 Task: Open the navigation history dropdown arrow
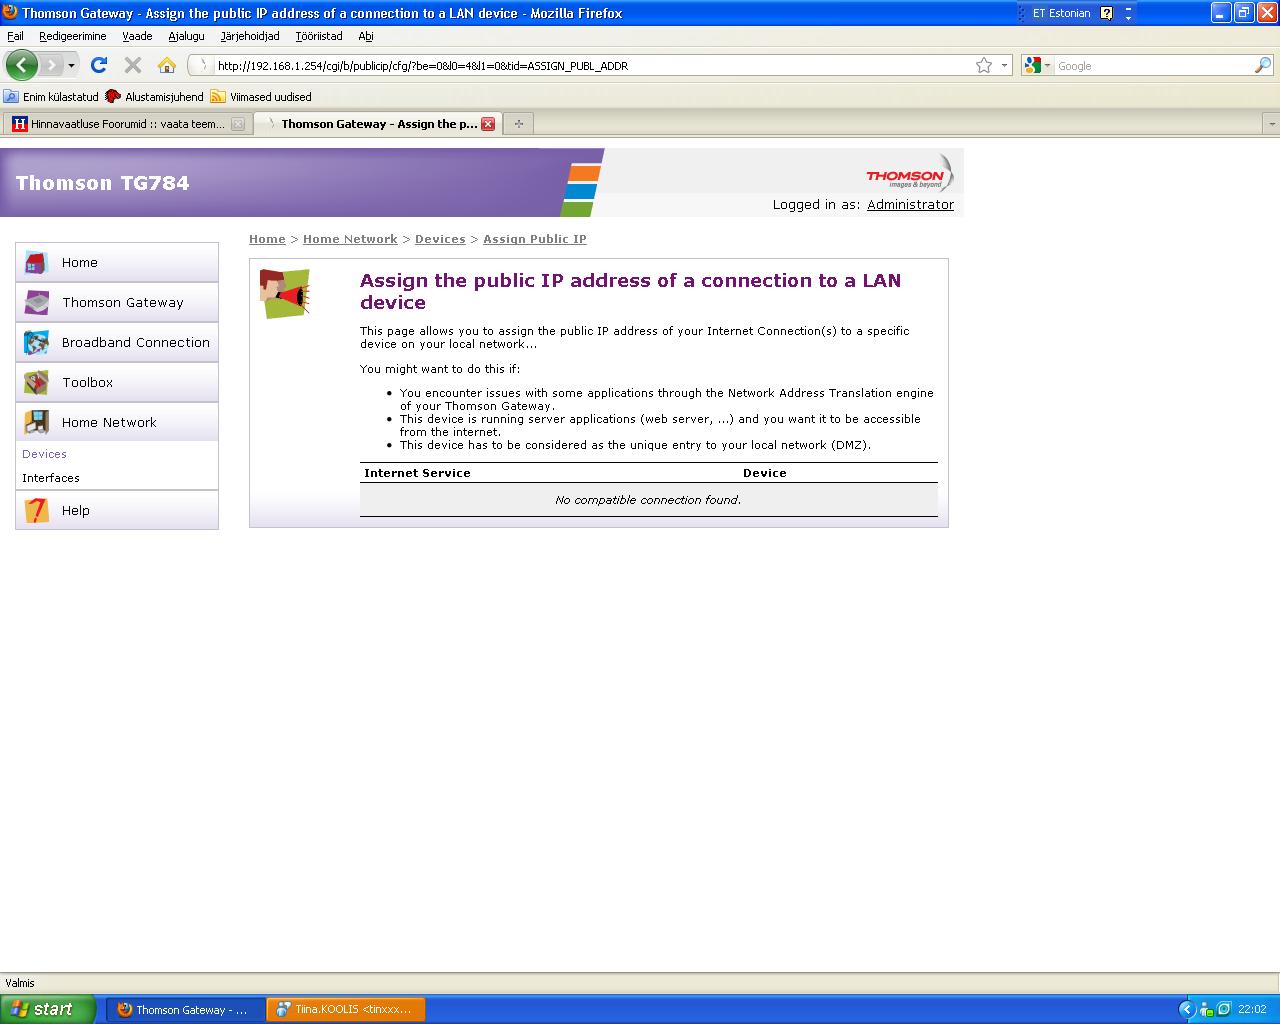pyautogui.click(x=71, y=66)
